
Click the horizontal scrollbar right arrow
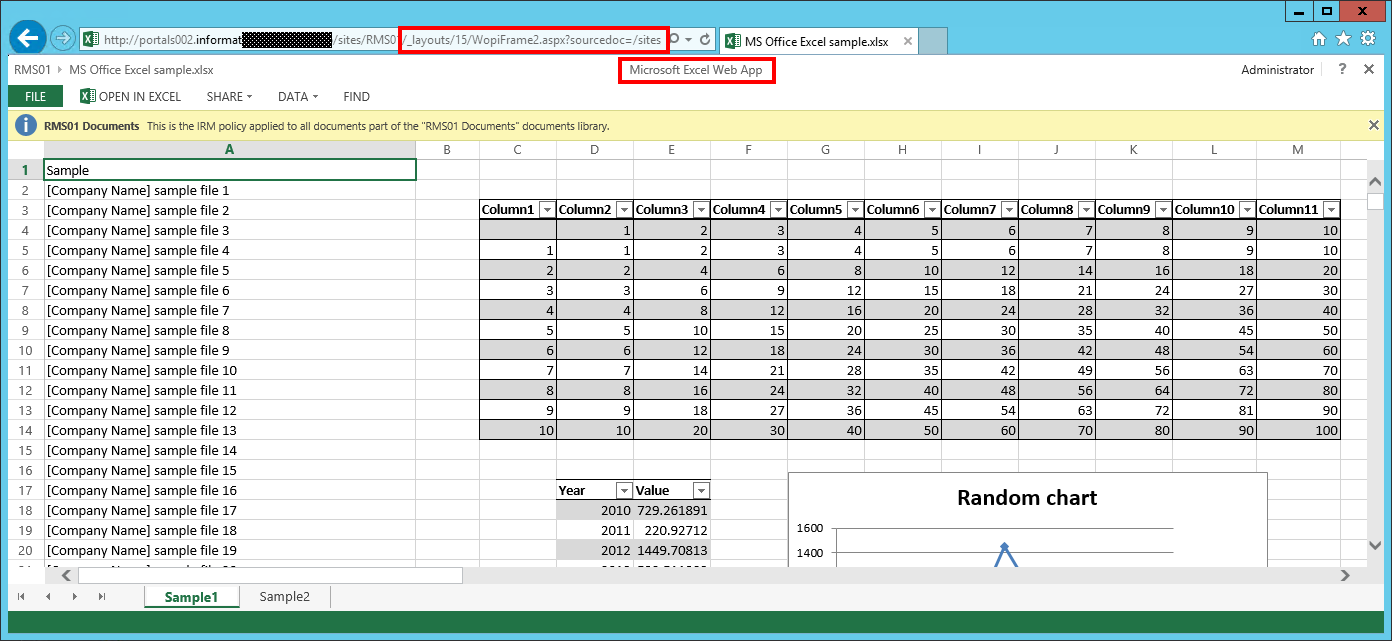[1346, 576]
